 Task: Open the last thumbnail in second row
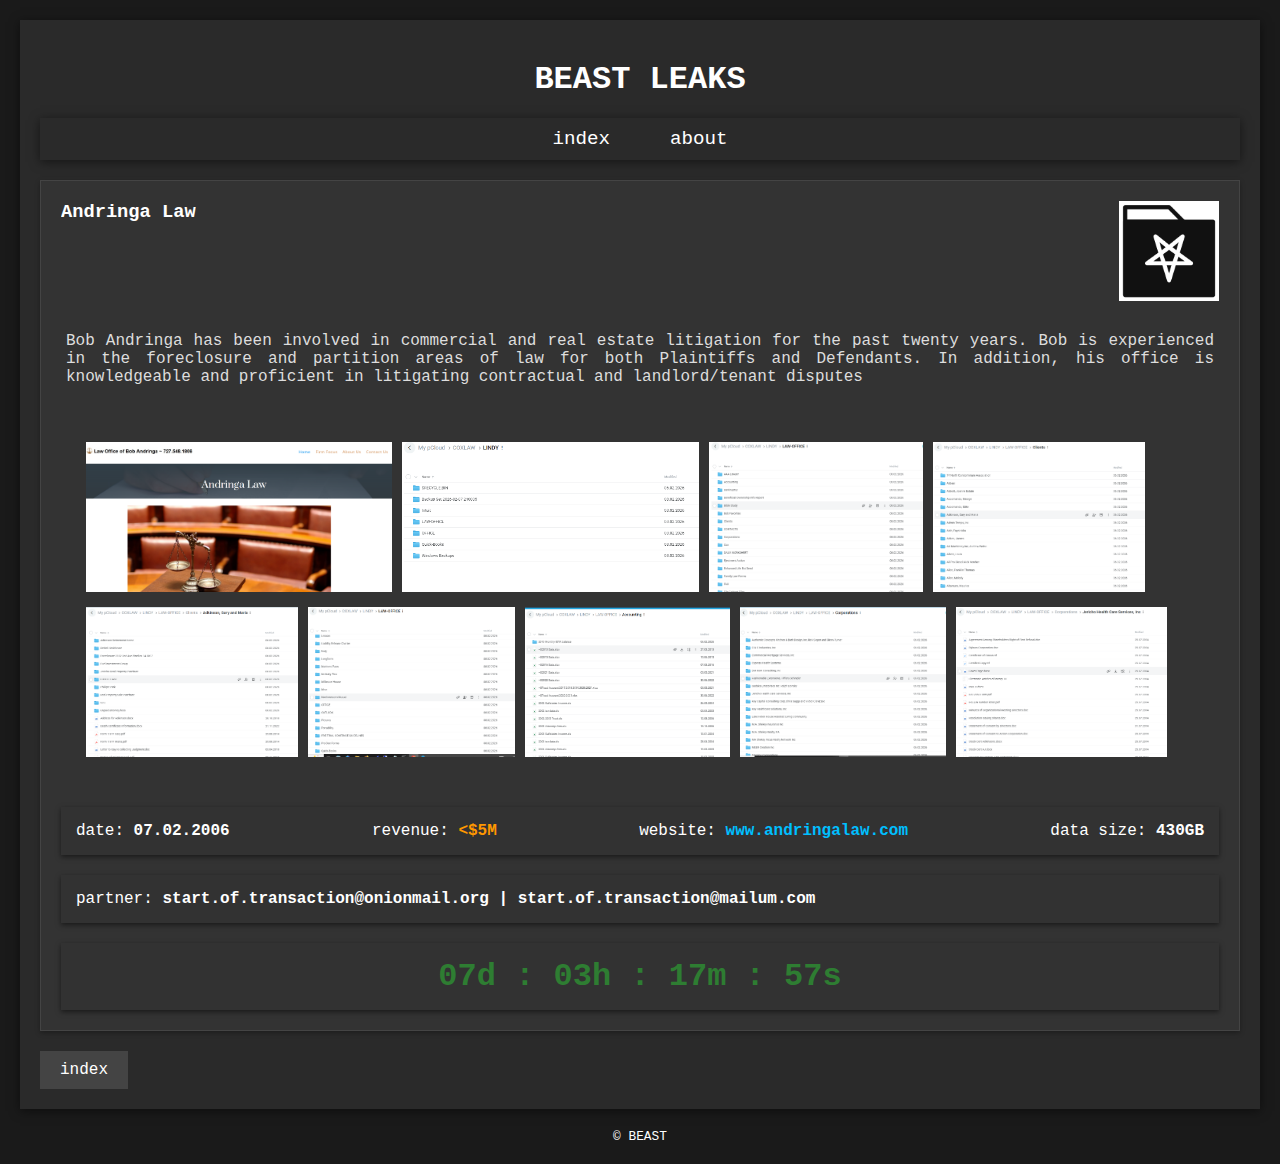1061,682
